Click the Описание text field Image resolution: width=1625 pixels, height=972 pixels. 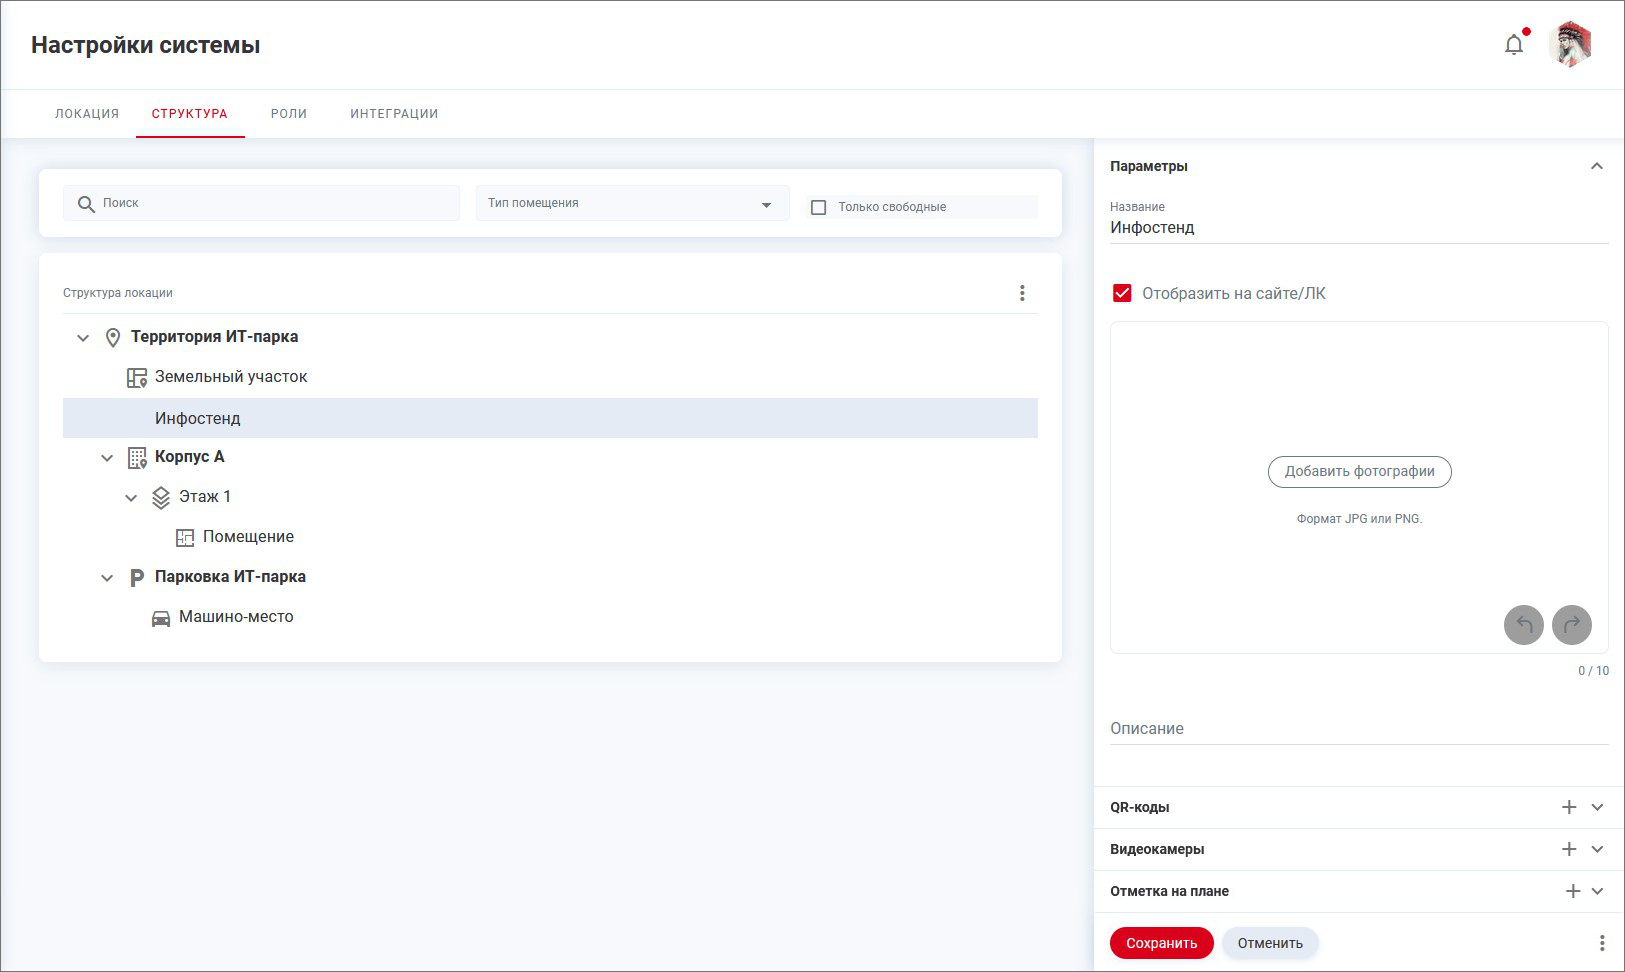[x=1358, y=729]
